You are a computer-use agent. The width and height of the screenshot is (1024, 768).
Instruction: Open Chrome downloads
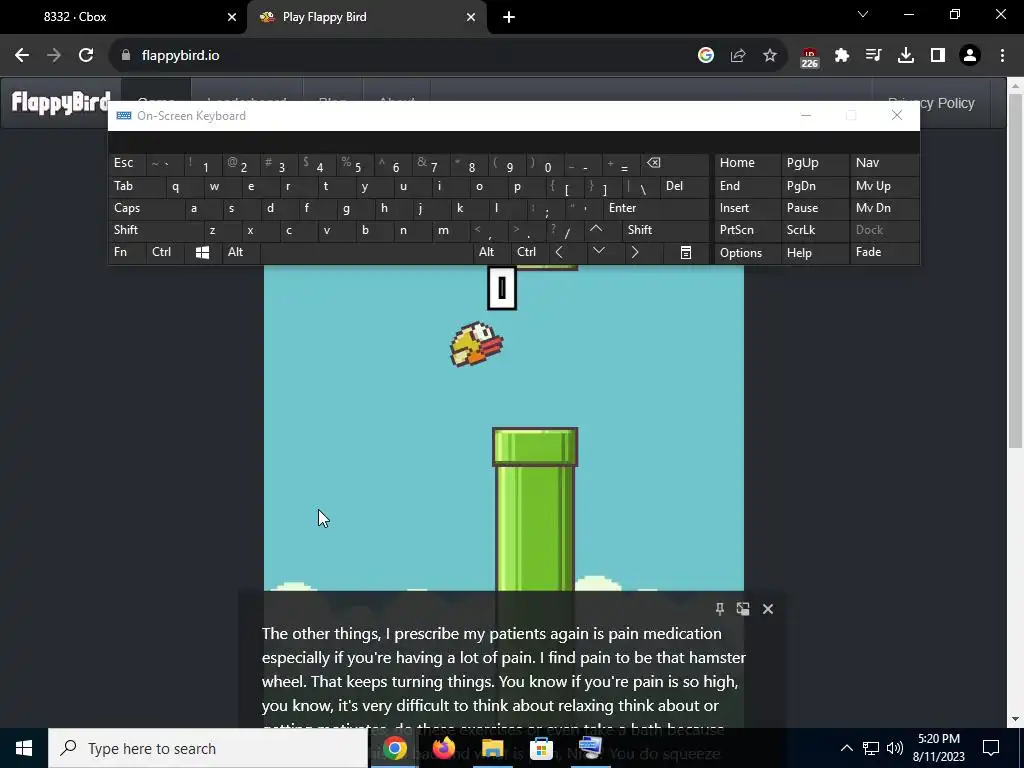pos(906,56)
